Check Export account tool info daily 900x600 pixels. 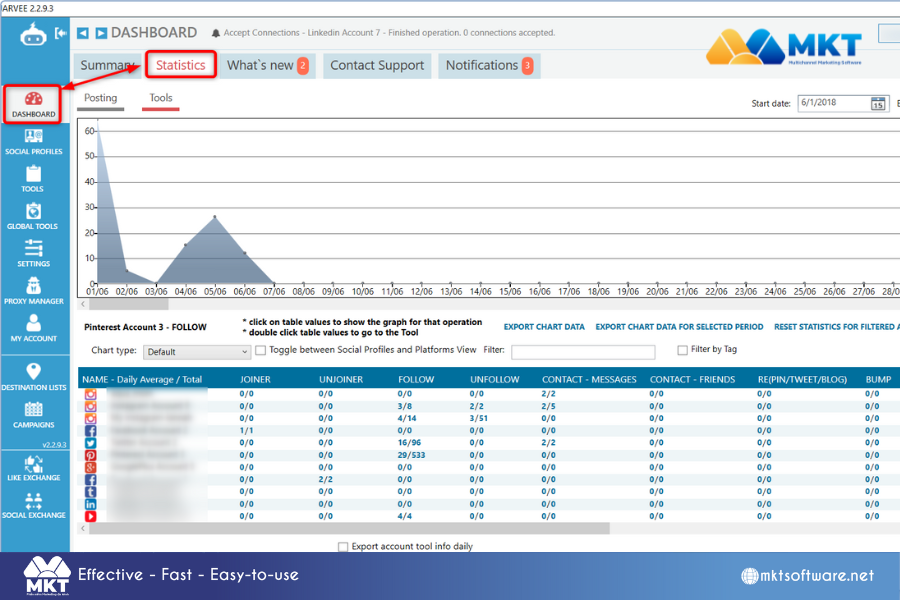(x=343, y=547)
